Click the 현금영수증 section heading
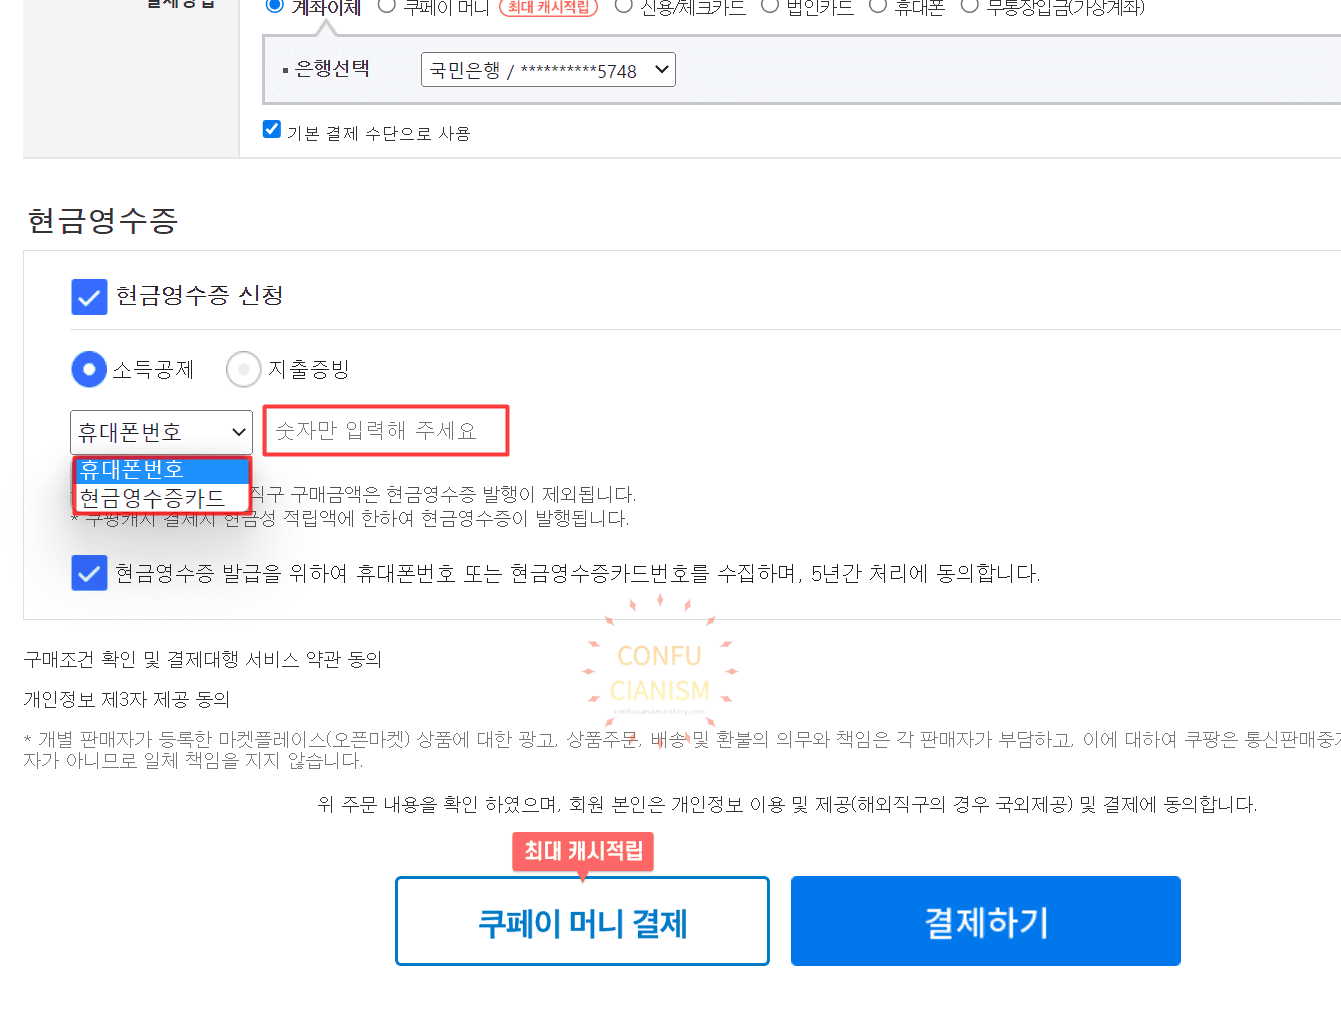This screenshot has width=1341, height=1019. (x=103, y=220)
